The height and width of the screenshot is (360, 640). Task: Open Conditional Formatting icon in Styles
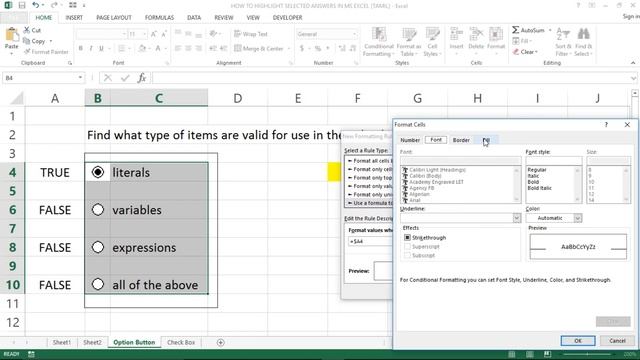(379, 34)
